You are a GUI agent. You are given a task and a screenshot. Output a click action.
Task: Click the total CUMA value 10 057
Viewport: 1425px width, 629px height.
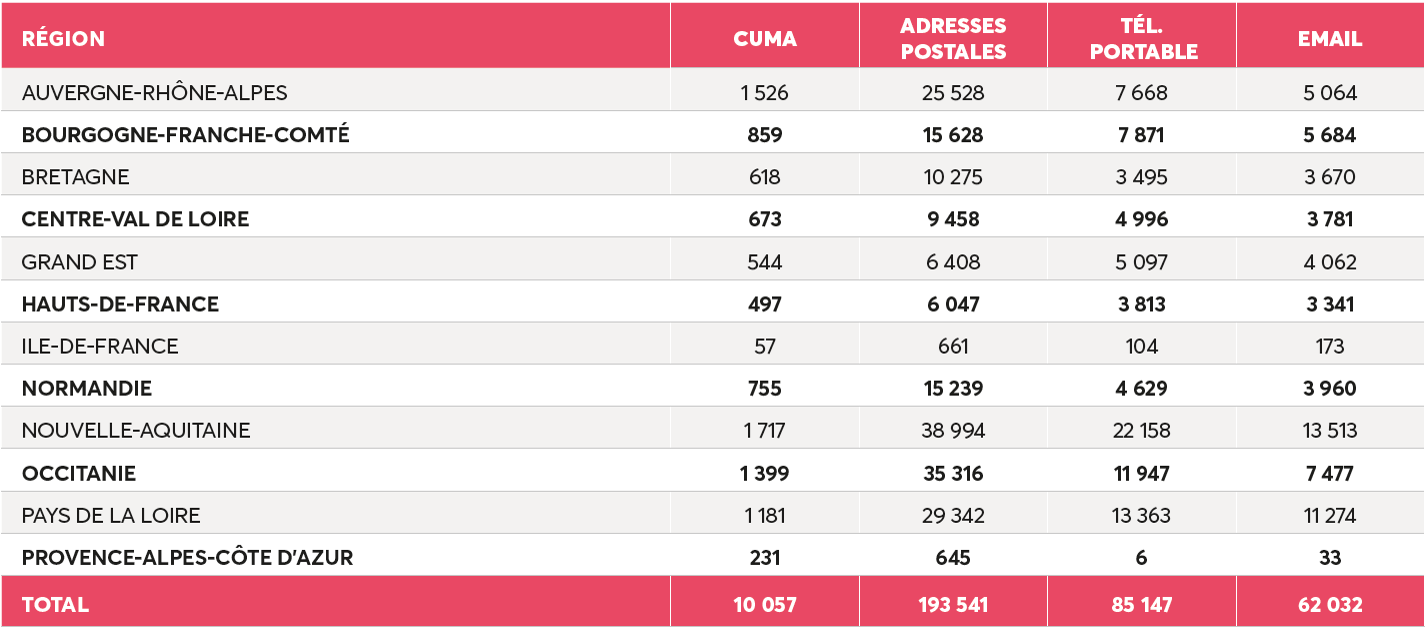(765, 605)
